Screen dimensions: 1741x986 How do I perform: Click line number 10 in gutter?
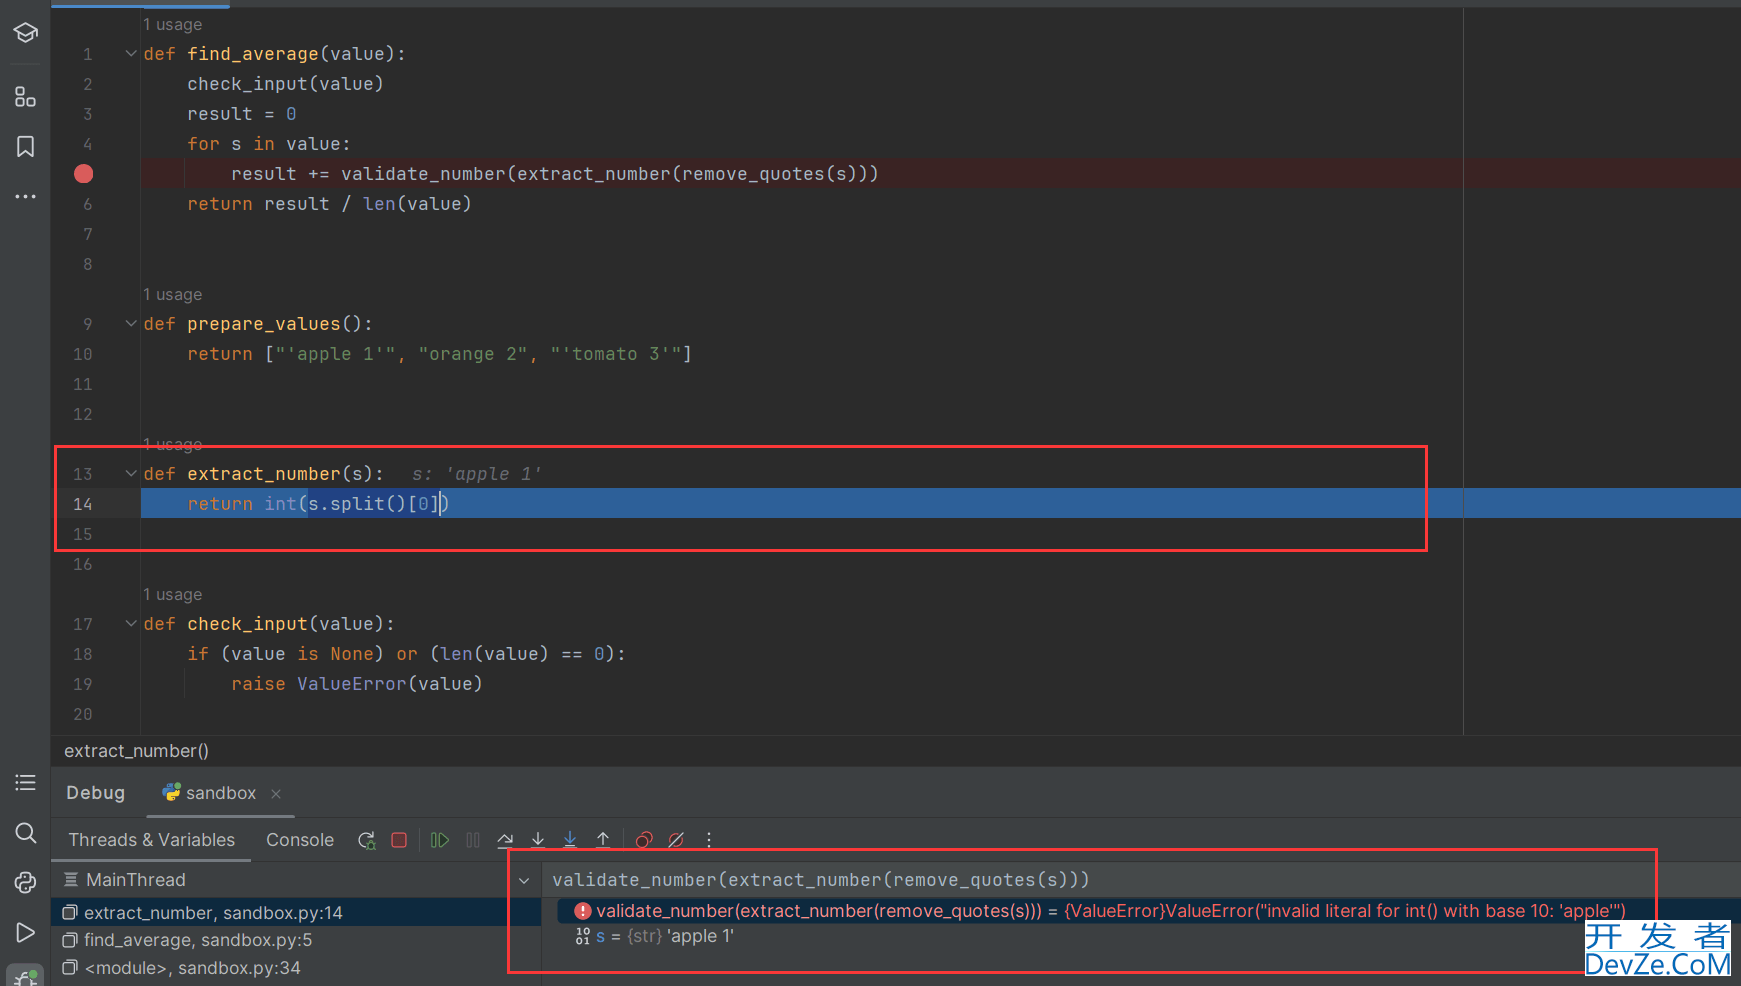click(83, 354)
